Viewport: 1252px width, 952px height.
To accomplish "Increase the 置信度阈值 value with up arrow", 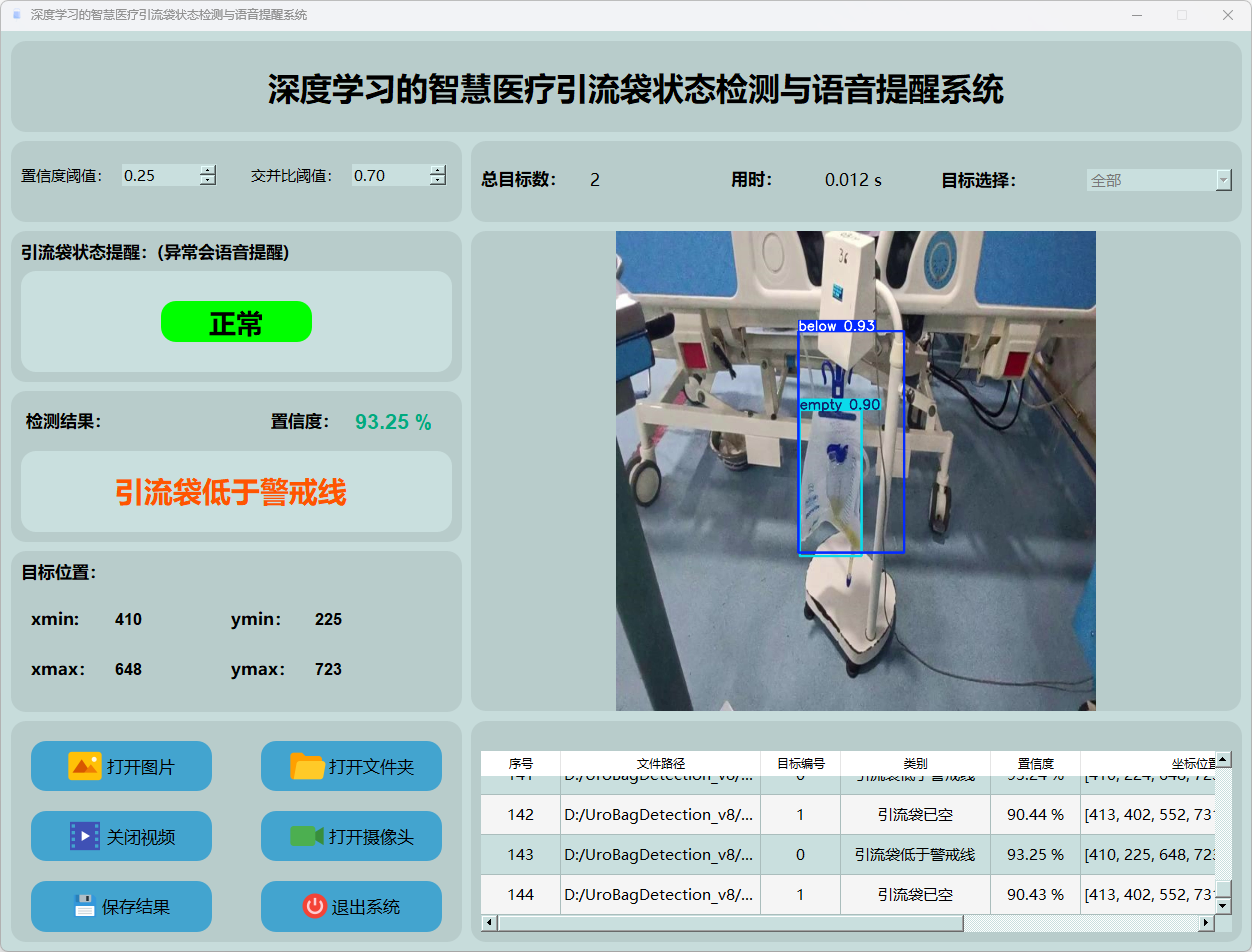I will click(x=207, y=170).
